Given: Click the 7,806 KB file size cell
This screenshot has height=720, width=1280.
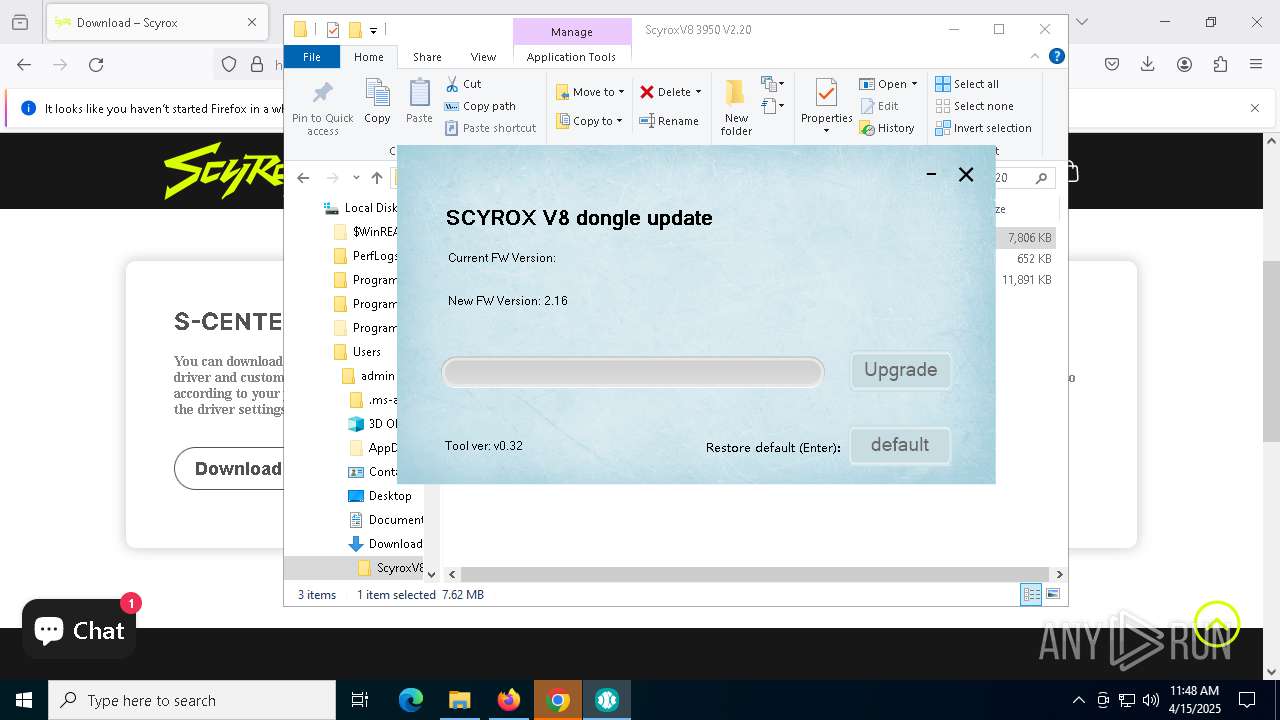Looking at the screenshot, I should pyautogui.click(x=1029, y=238).
